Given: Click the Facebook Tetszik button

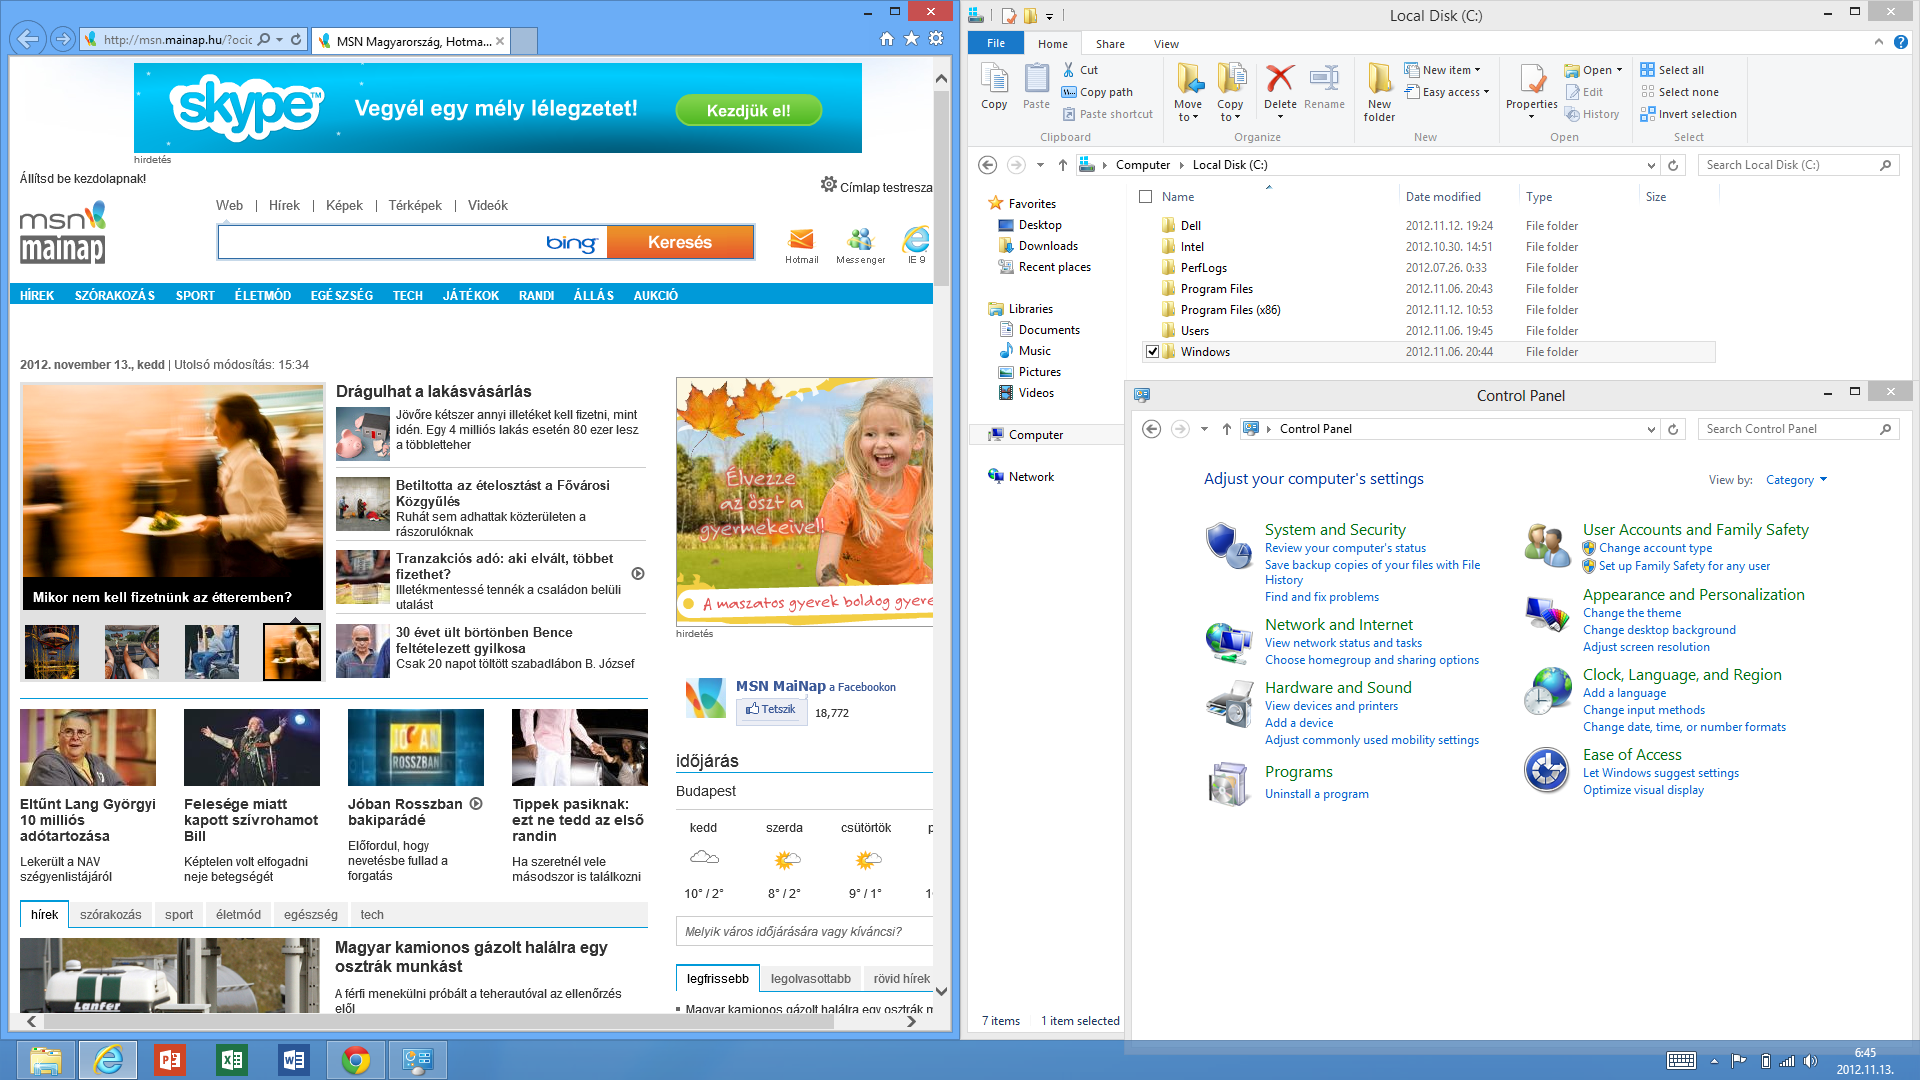Looking at the screenshot, I should [771, 710].
